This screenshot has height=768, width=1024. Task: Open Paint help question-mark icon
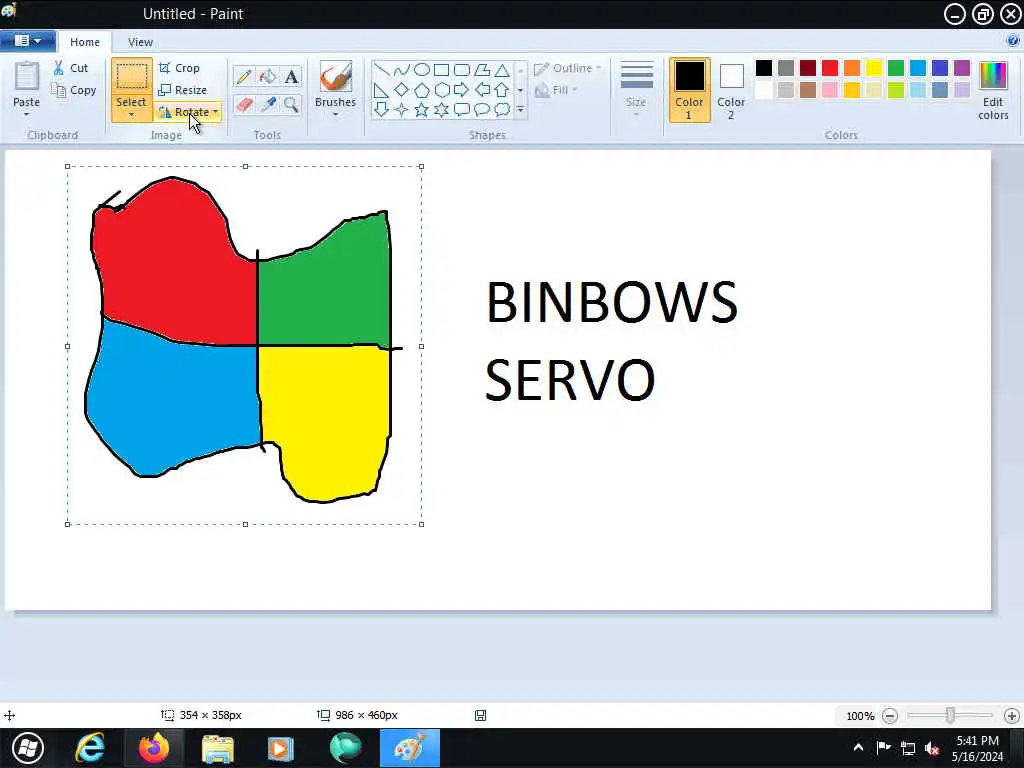tap(1013, 41)
